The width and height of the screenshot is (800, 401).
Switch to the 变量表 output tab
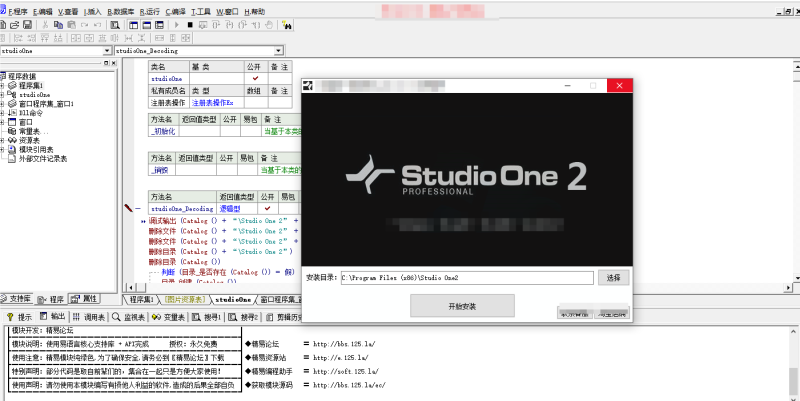(168, 317)
